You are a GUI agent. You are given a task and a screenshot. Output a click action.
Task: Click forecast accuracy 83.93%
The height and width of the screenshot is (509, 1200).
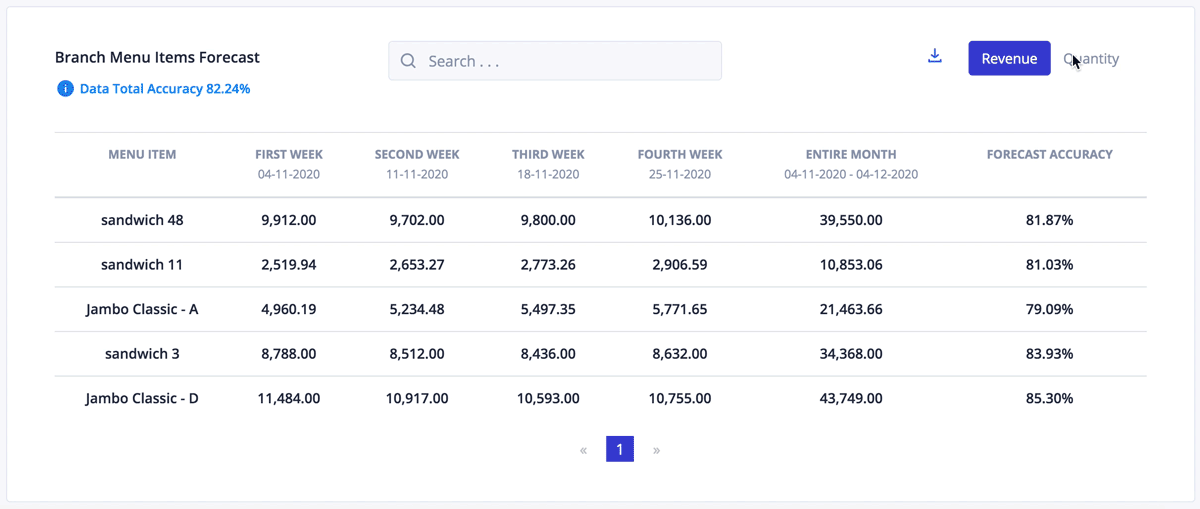point(1050,354)
